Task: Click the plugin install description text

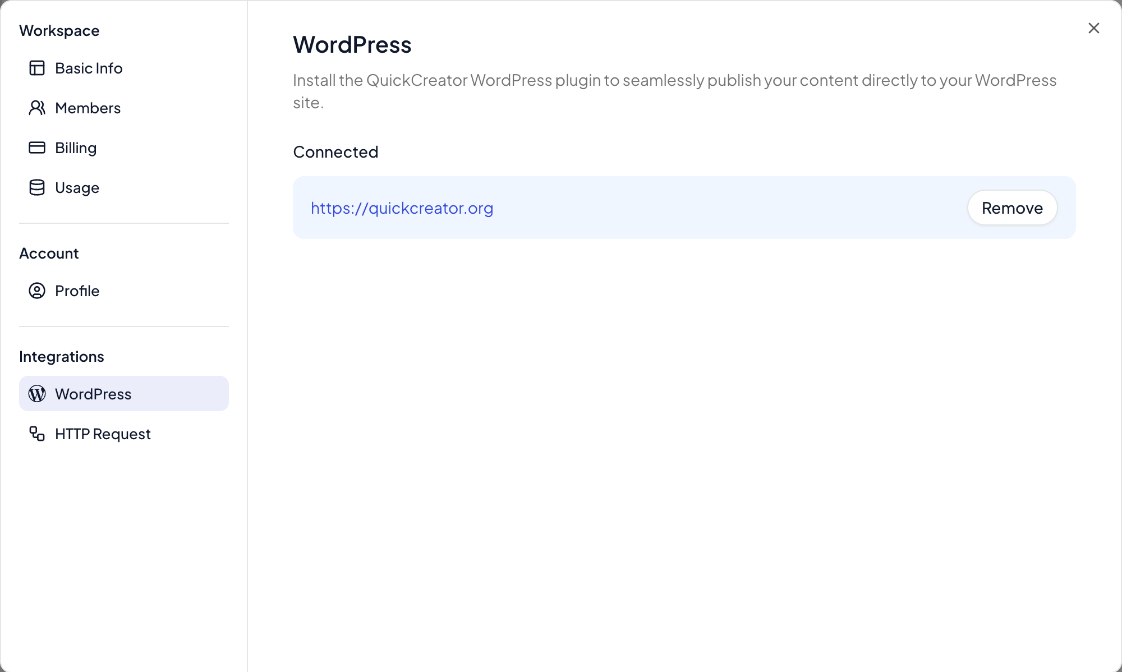Action: point(675,91)
